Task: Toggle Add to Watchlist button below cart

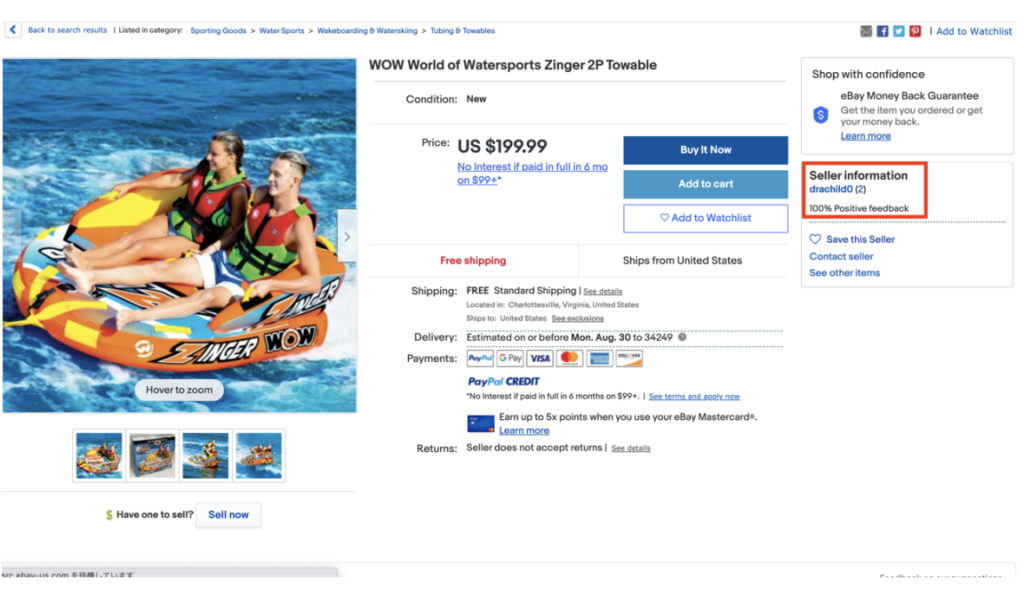Action: pos(705,218)
